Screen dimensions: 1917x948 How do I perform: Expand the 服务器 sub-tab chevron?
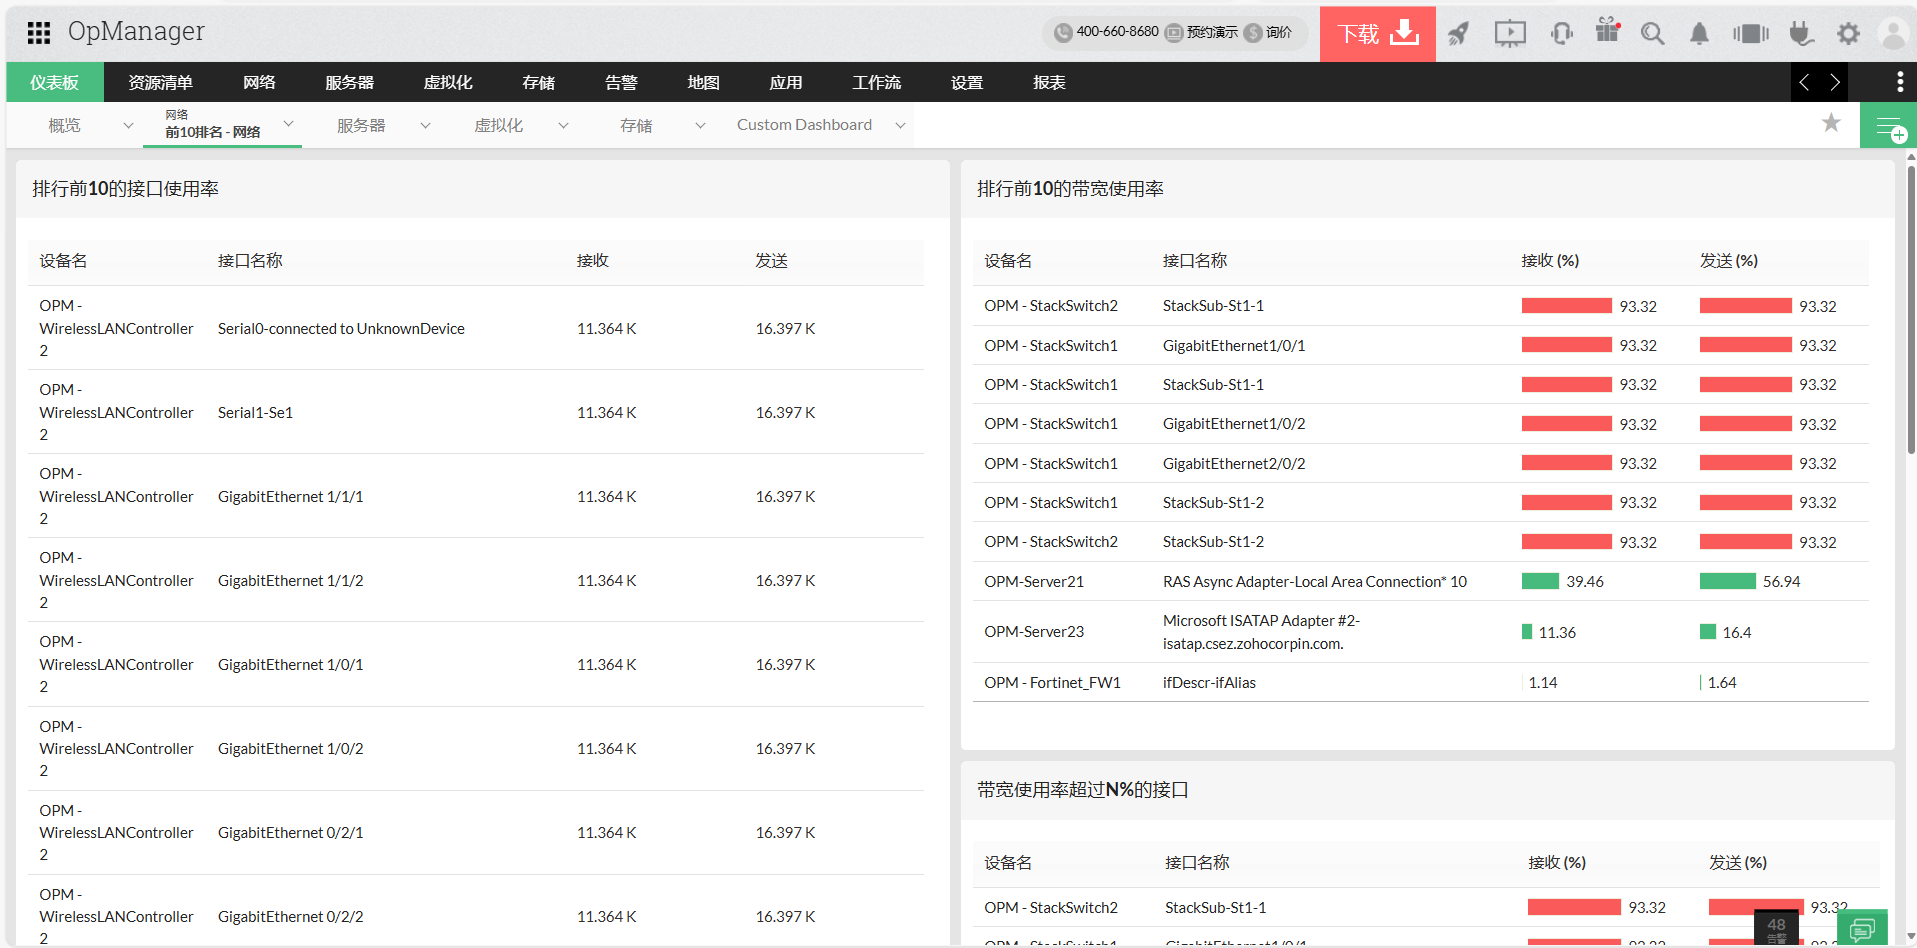pyautogui.click(x=425, y=125)
